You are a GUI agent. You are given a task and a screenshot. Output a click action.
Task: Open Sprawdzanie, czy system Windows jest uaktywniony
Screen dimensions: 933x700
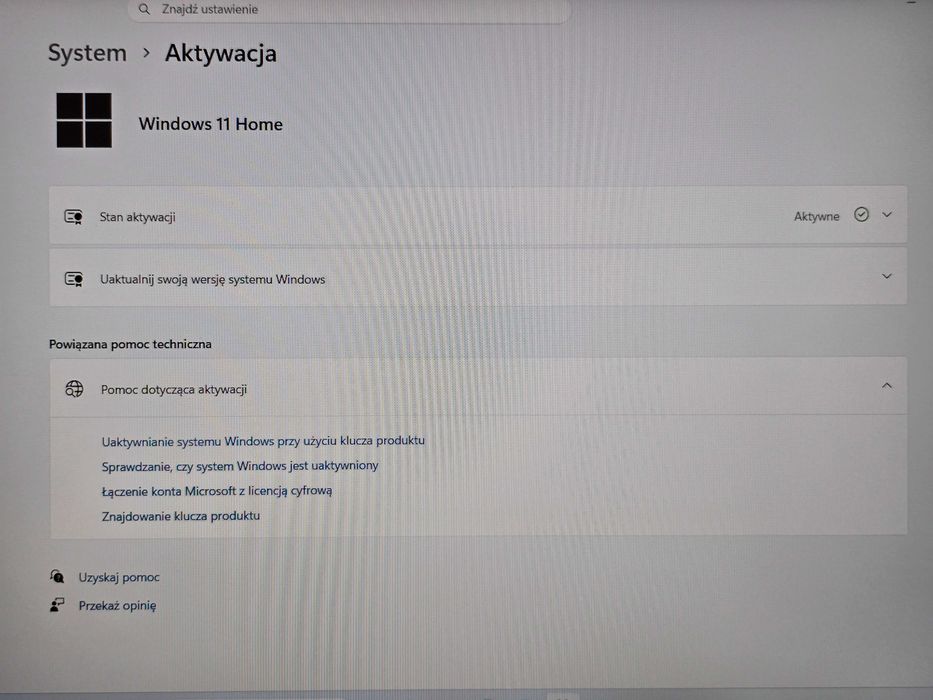240,466
